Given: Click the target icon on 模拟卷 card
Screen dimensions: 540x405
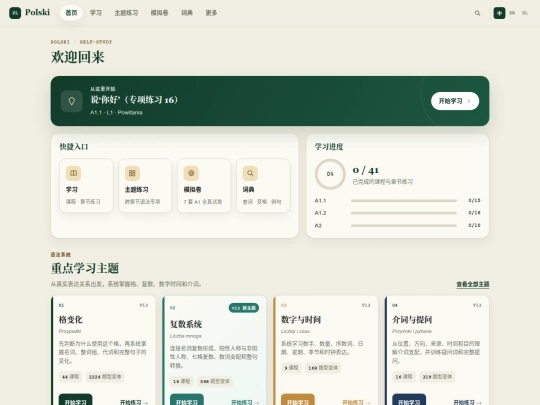Looking at the screenshot, I should point(191,173).
